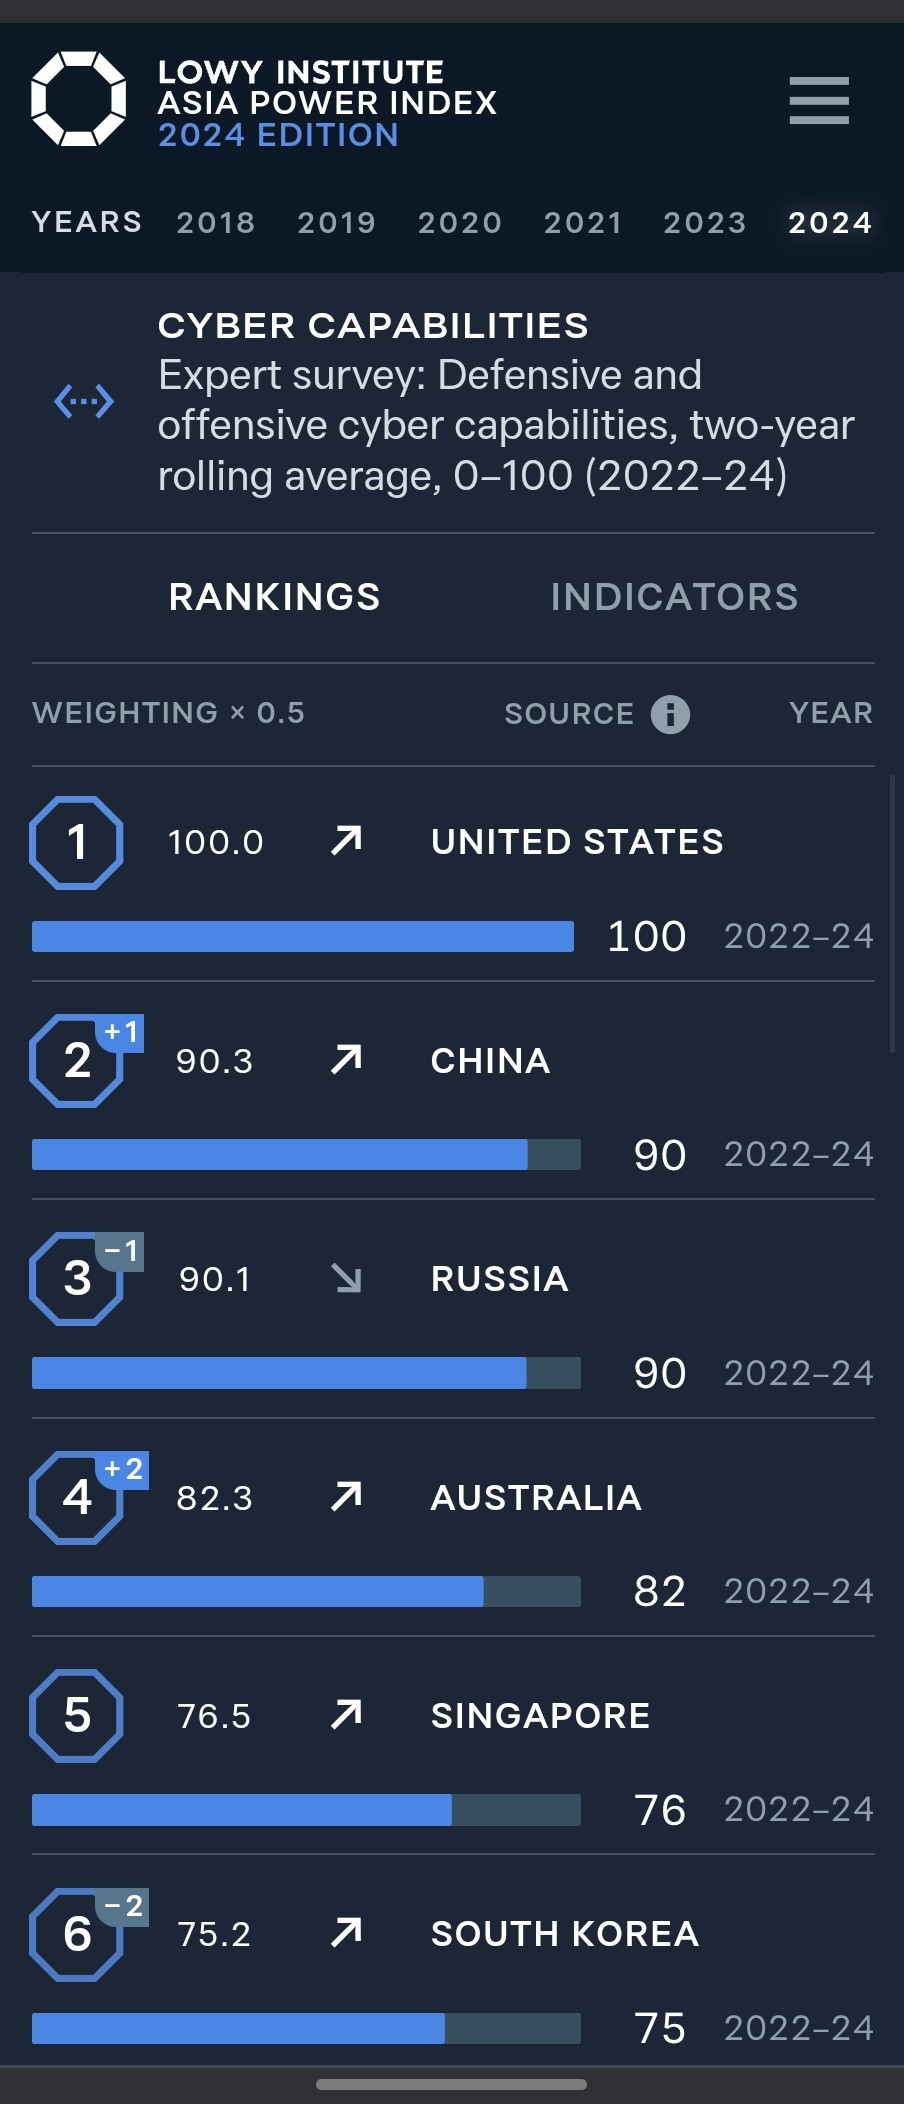This screenshot has width=904, height=2104.
Task: Select year 2021
Action: click(583, 222)
